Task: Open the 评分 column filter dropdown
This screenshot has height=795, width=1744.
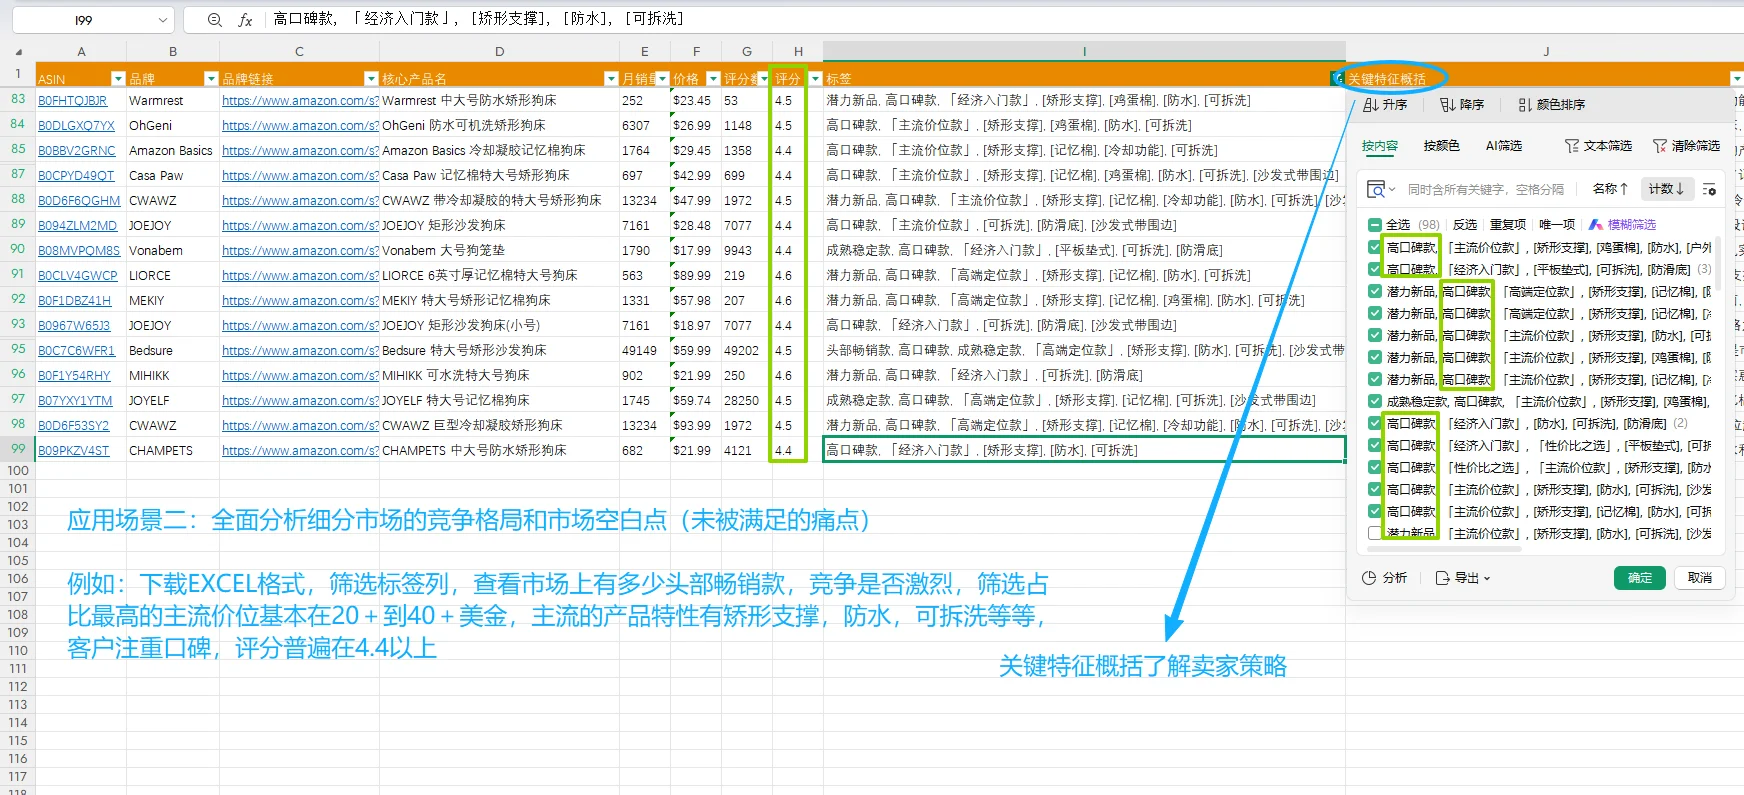Action: [x=815, y=79]
